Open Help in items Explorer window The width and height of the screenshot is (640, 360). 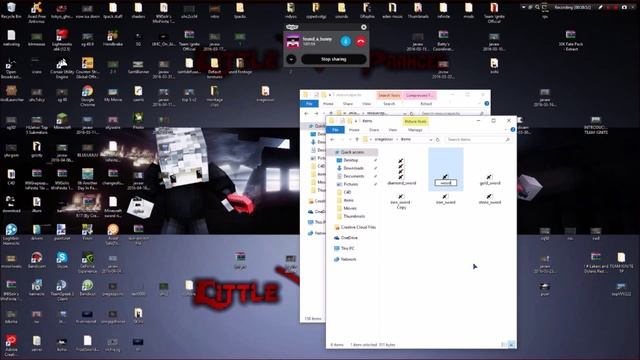pyautogui.click(x=513, y=130)
